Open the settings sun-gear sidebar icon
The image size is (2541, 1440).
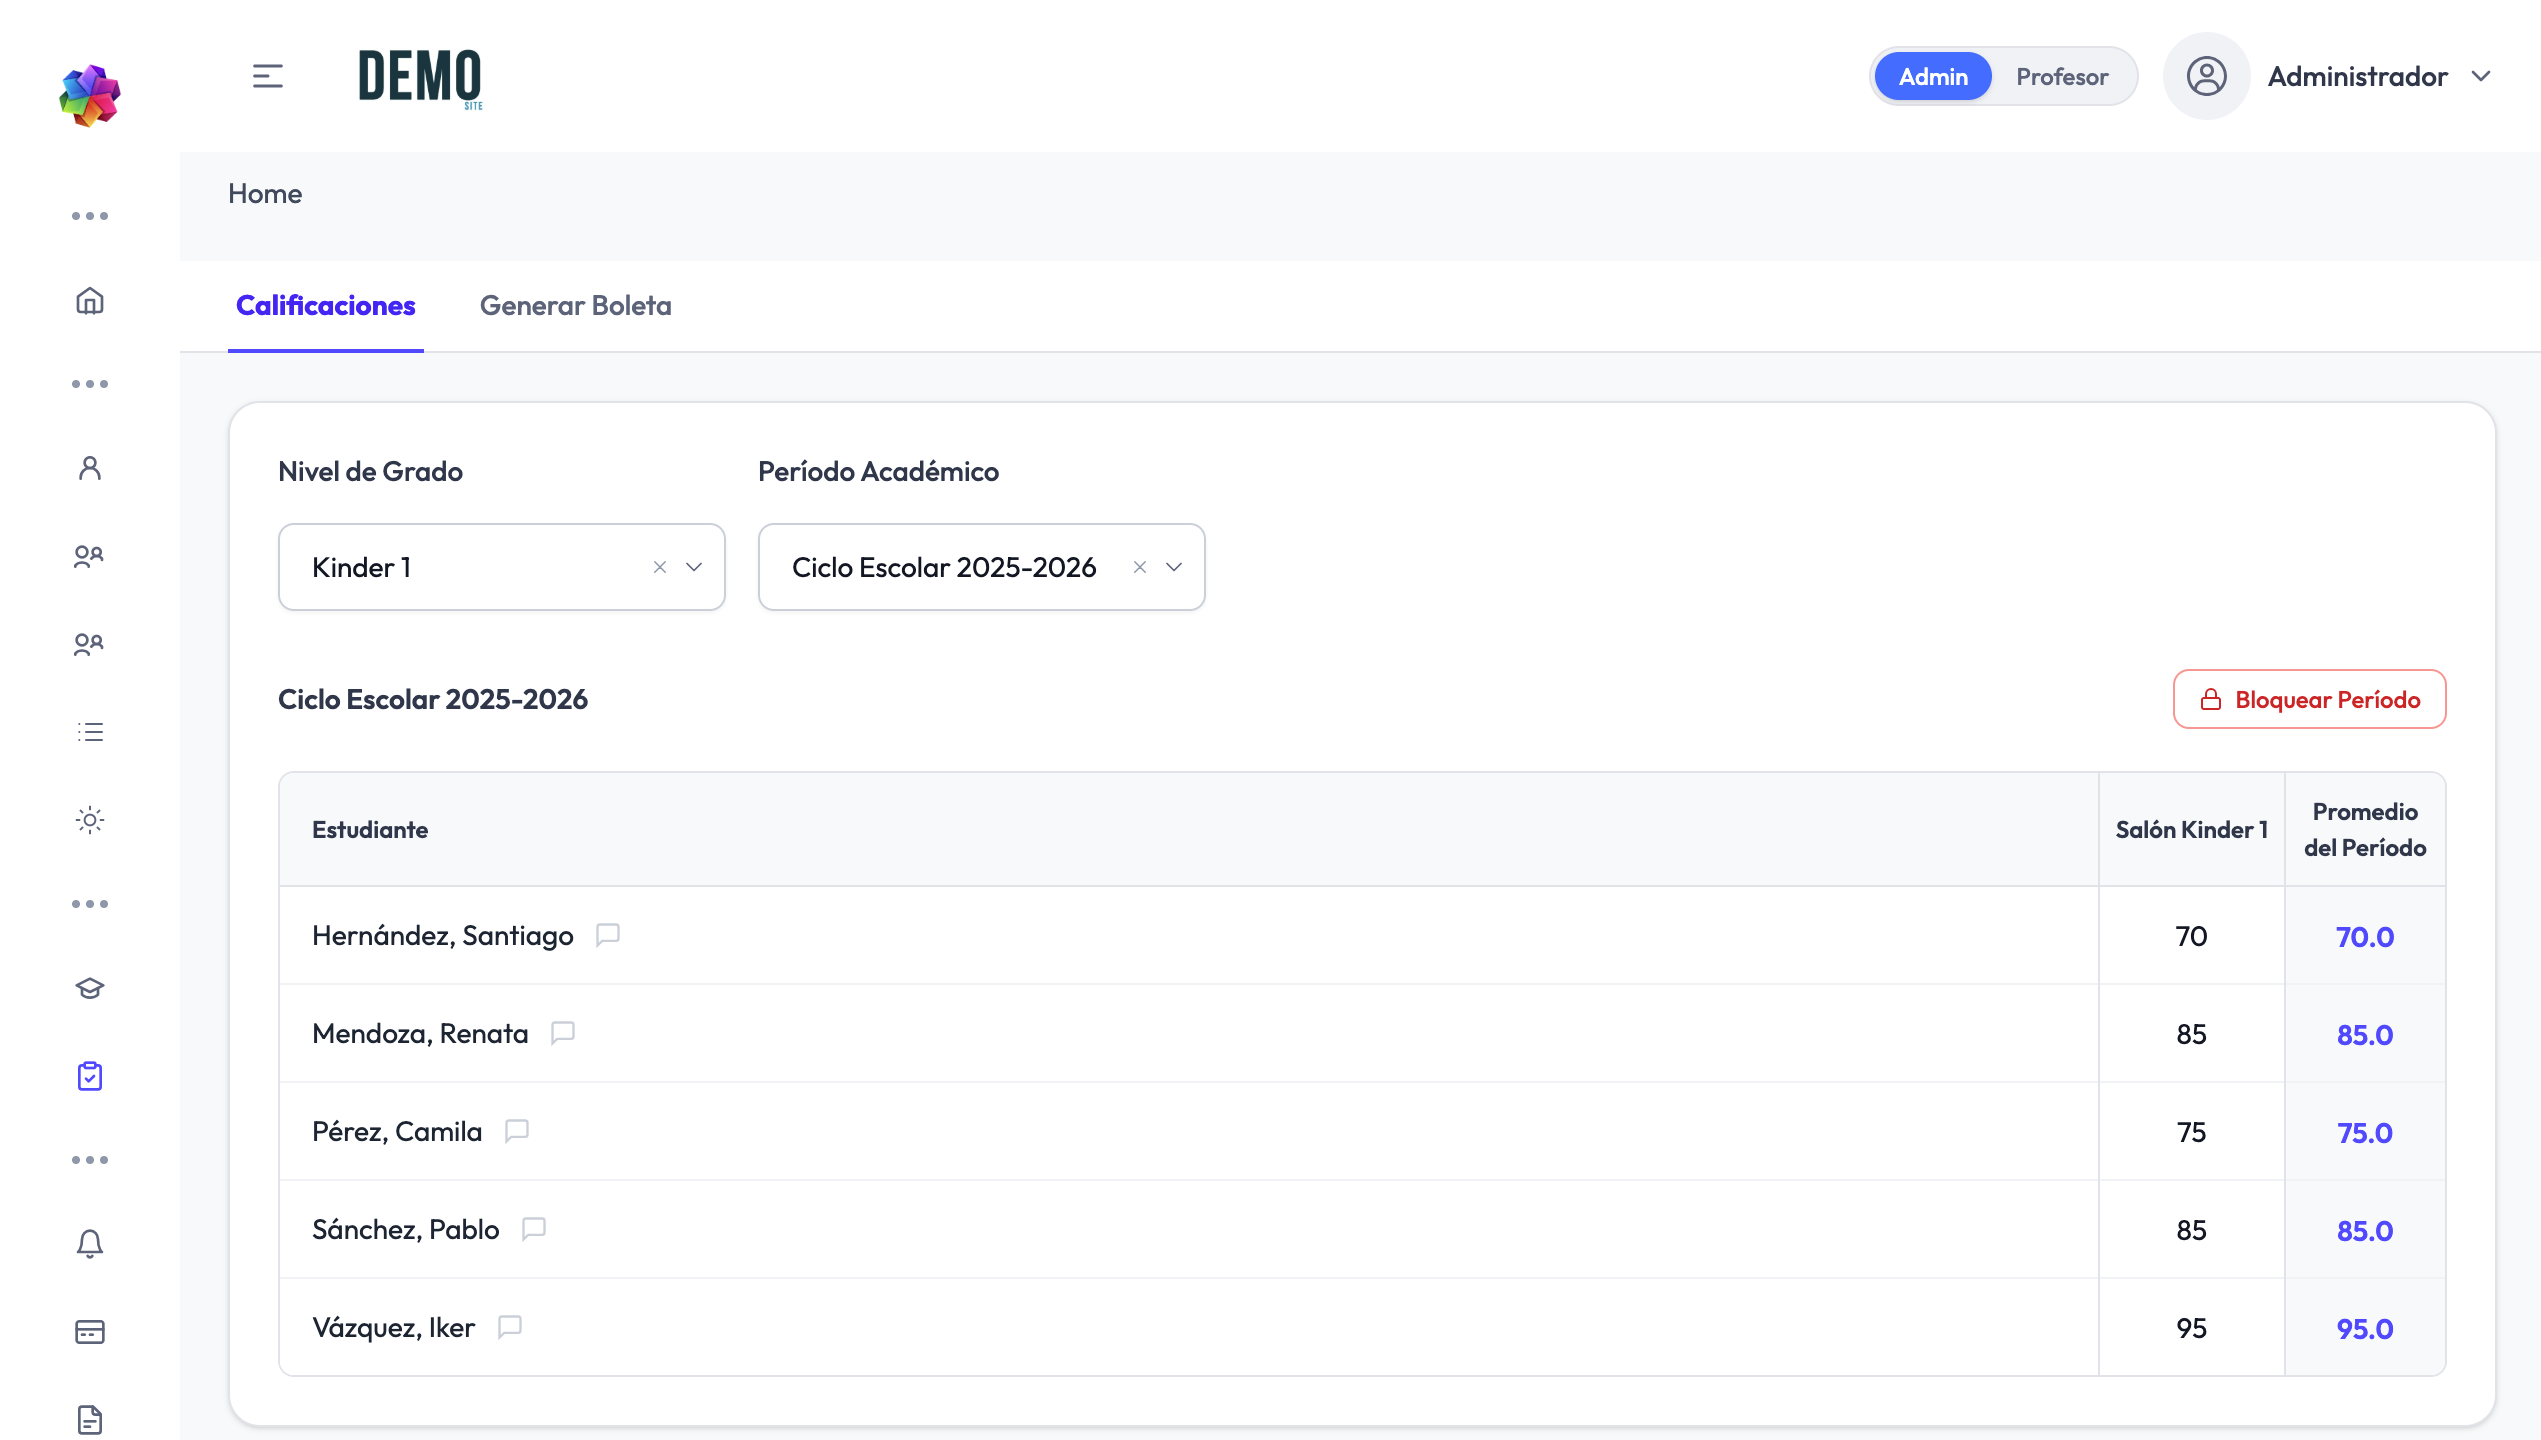90,820
